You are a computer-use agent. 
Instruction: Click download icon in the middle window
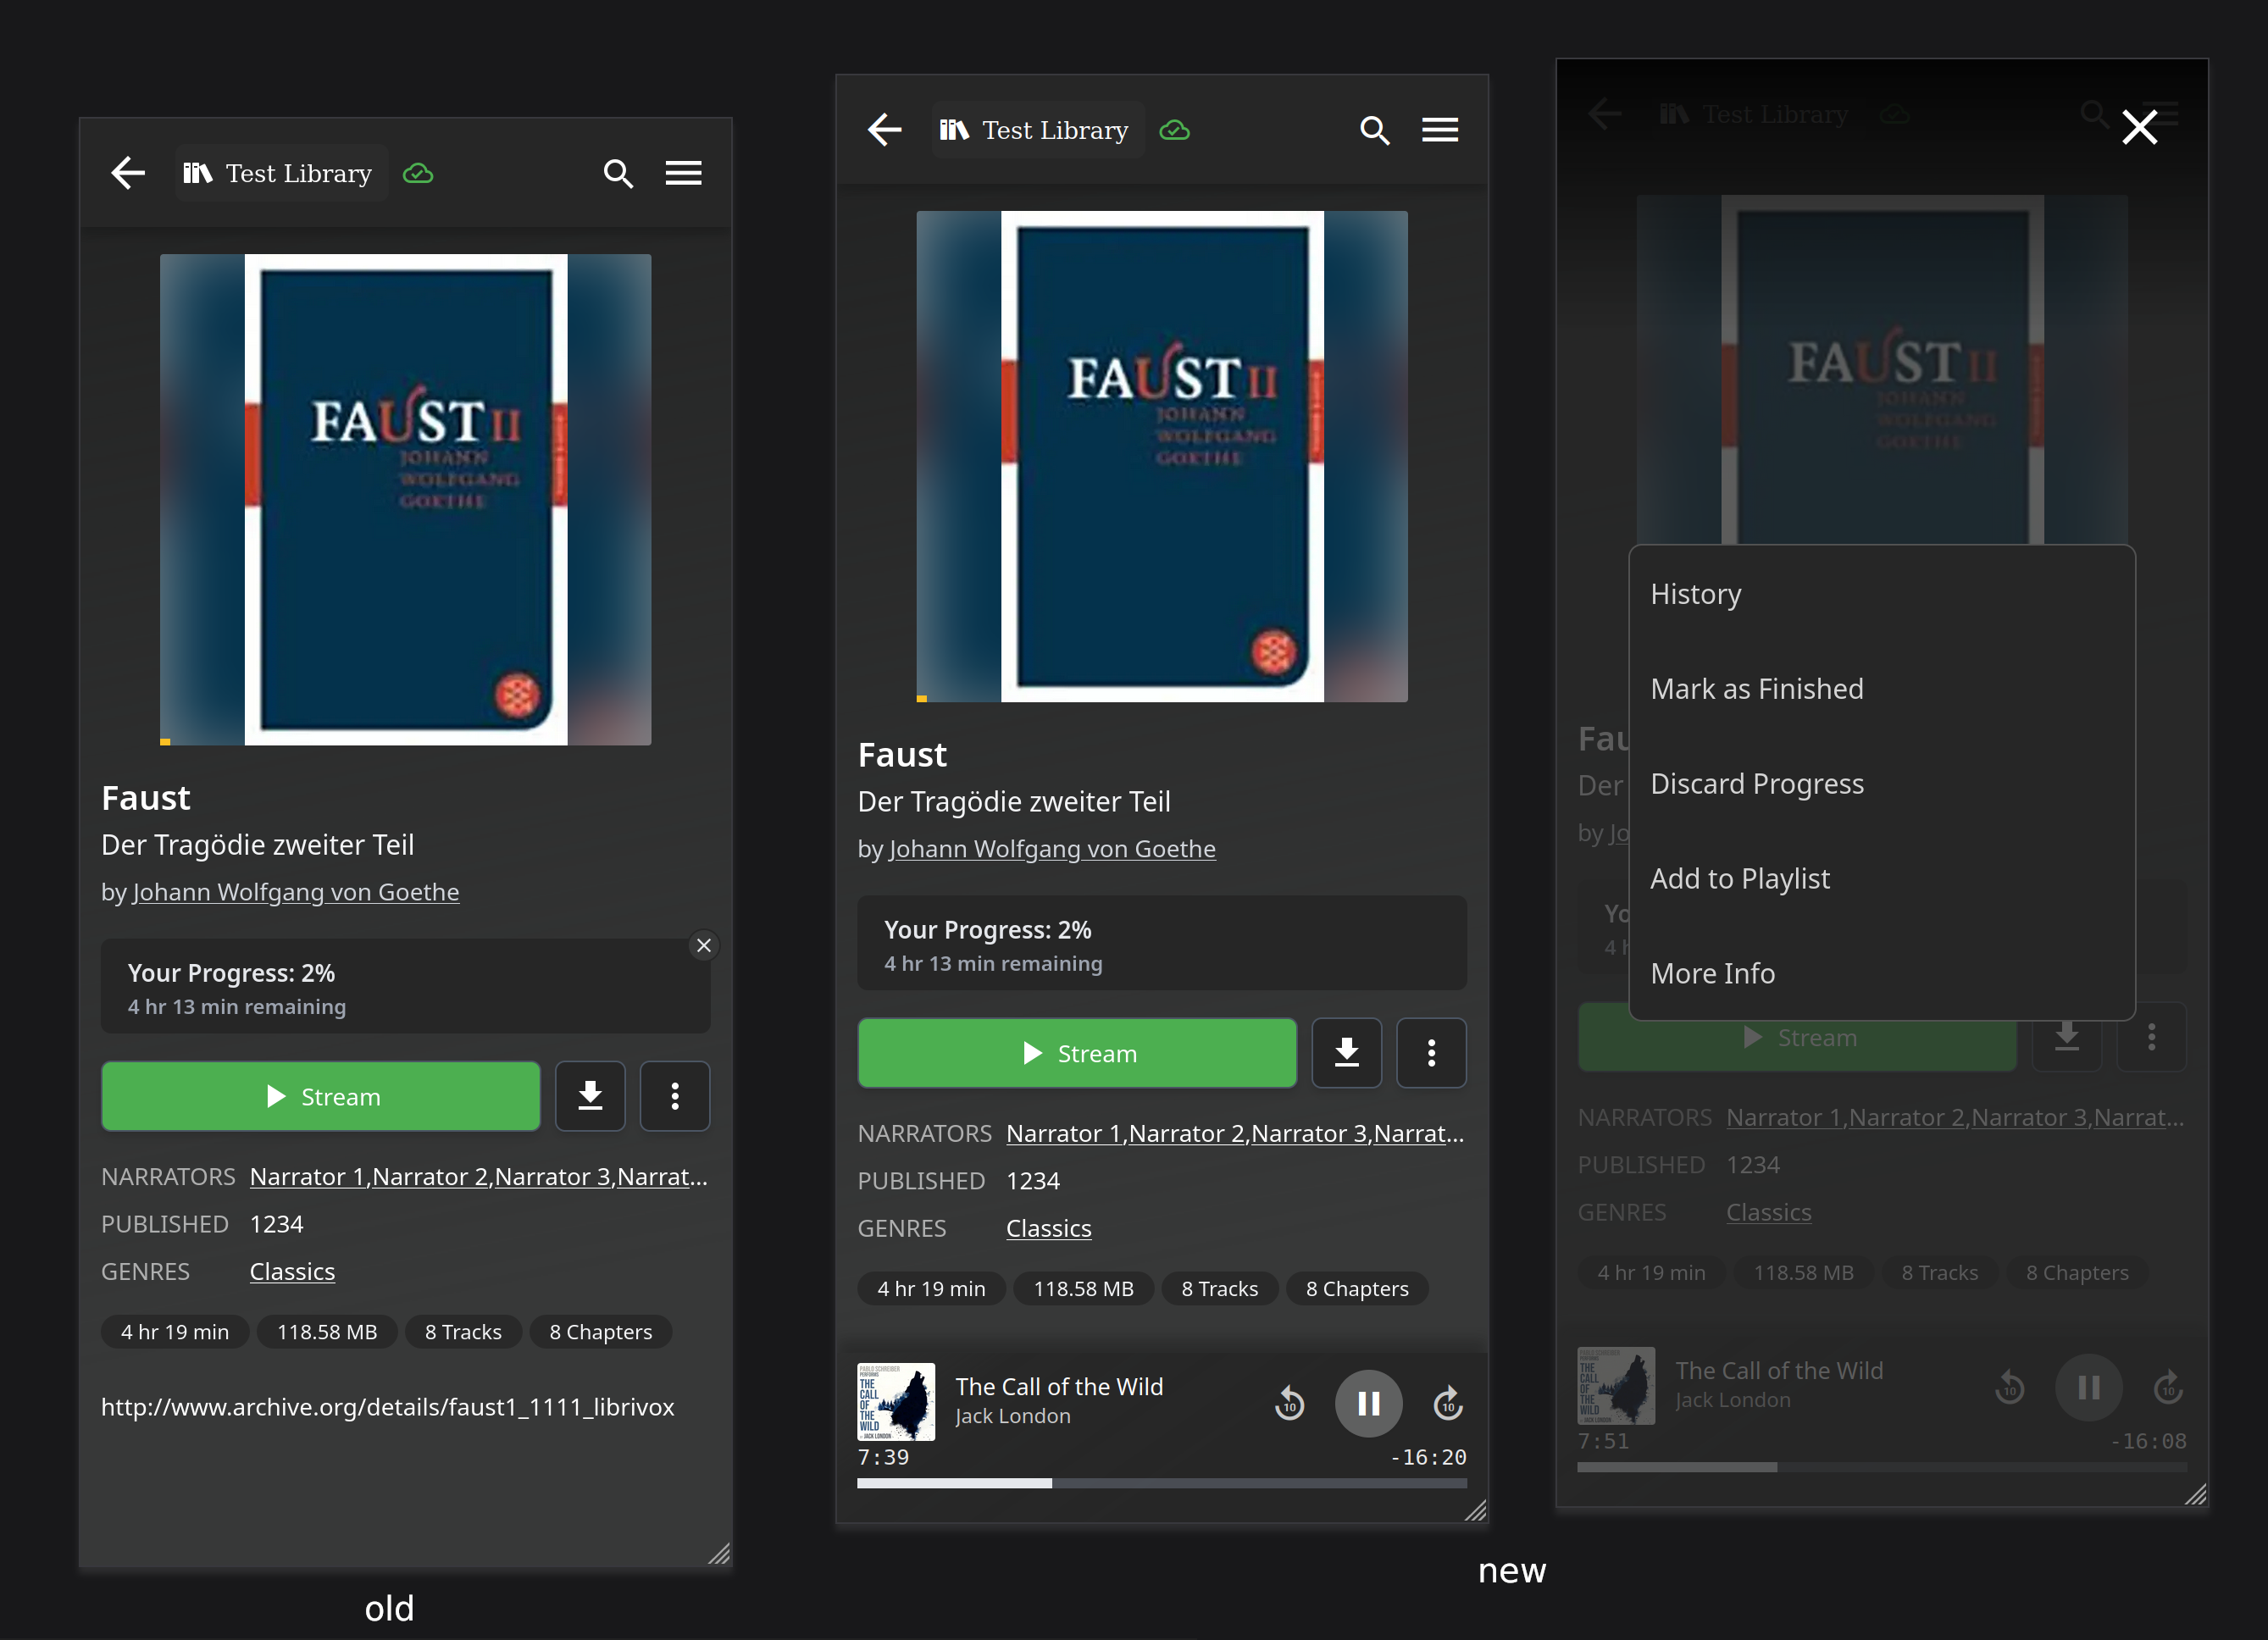(x=1346, y=1053)
